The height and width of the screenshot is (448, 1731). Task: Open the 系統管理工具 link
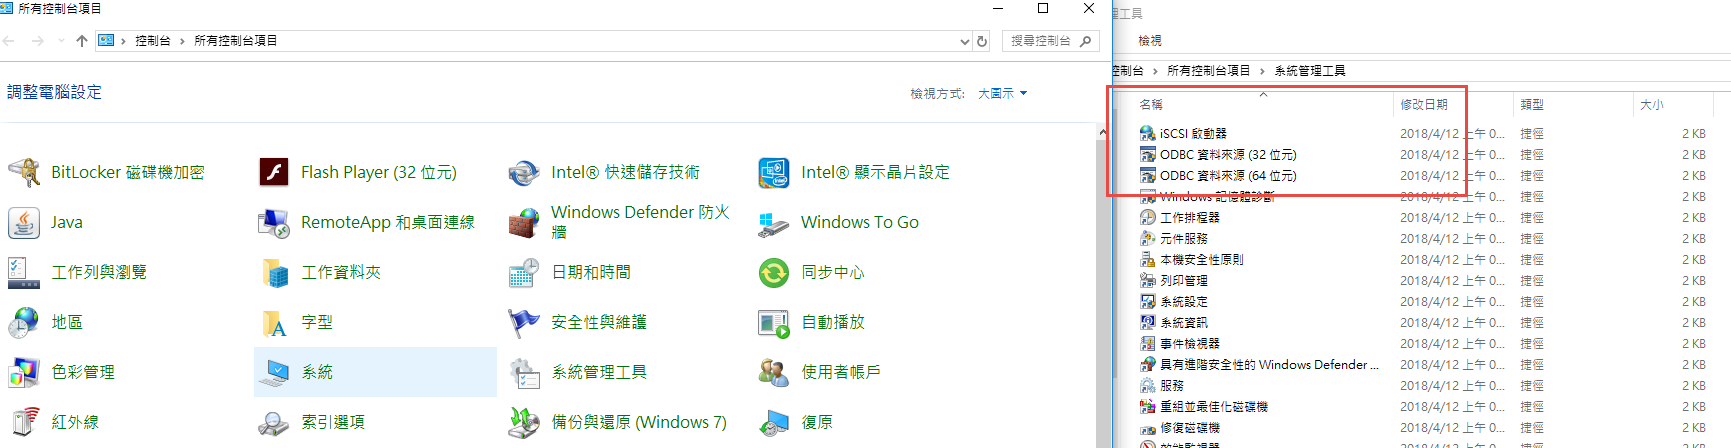pos(598,372)
